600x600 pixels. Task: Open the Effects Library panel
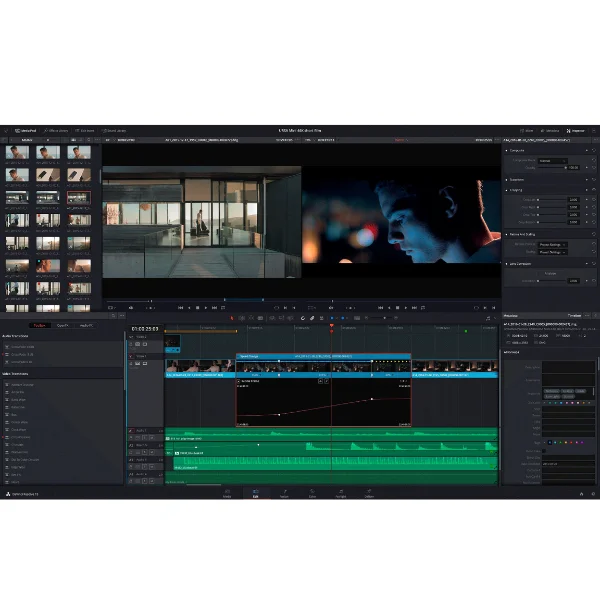click(x=57, y=130)
